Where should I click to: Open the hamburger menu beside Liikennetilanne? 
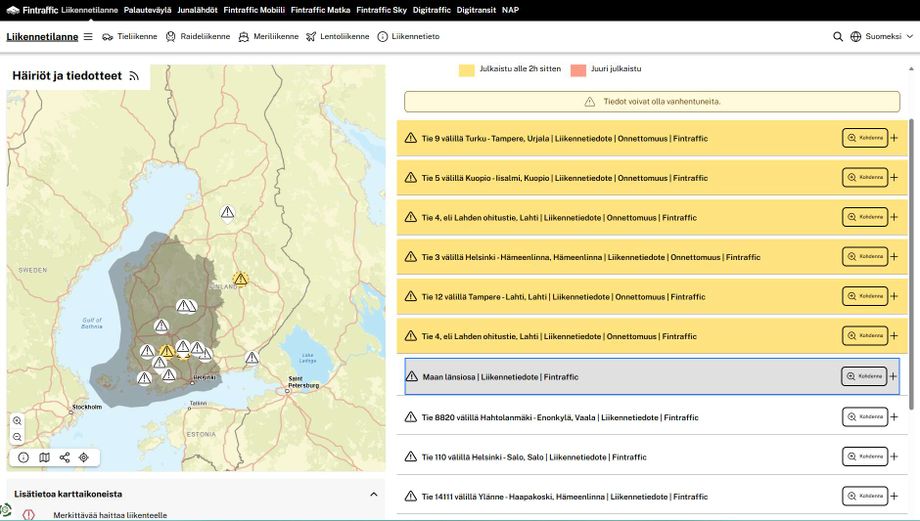point(88,36)
